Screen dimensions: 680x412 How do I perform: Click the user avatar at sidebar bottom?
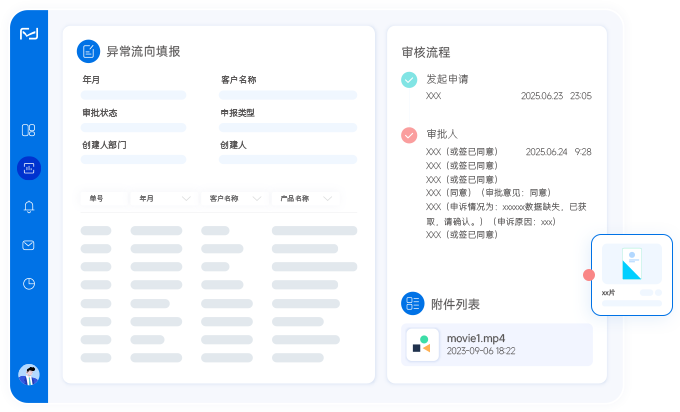click(29, 375)
